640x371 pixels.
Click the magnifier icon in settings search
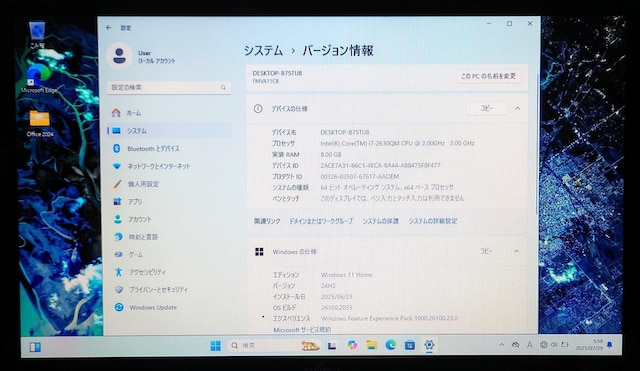[x=223, y=87]
